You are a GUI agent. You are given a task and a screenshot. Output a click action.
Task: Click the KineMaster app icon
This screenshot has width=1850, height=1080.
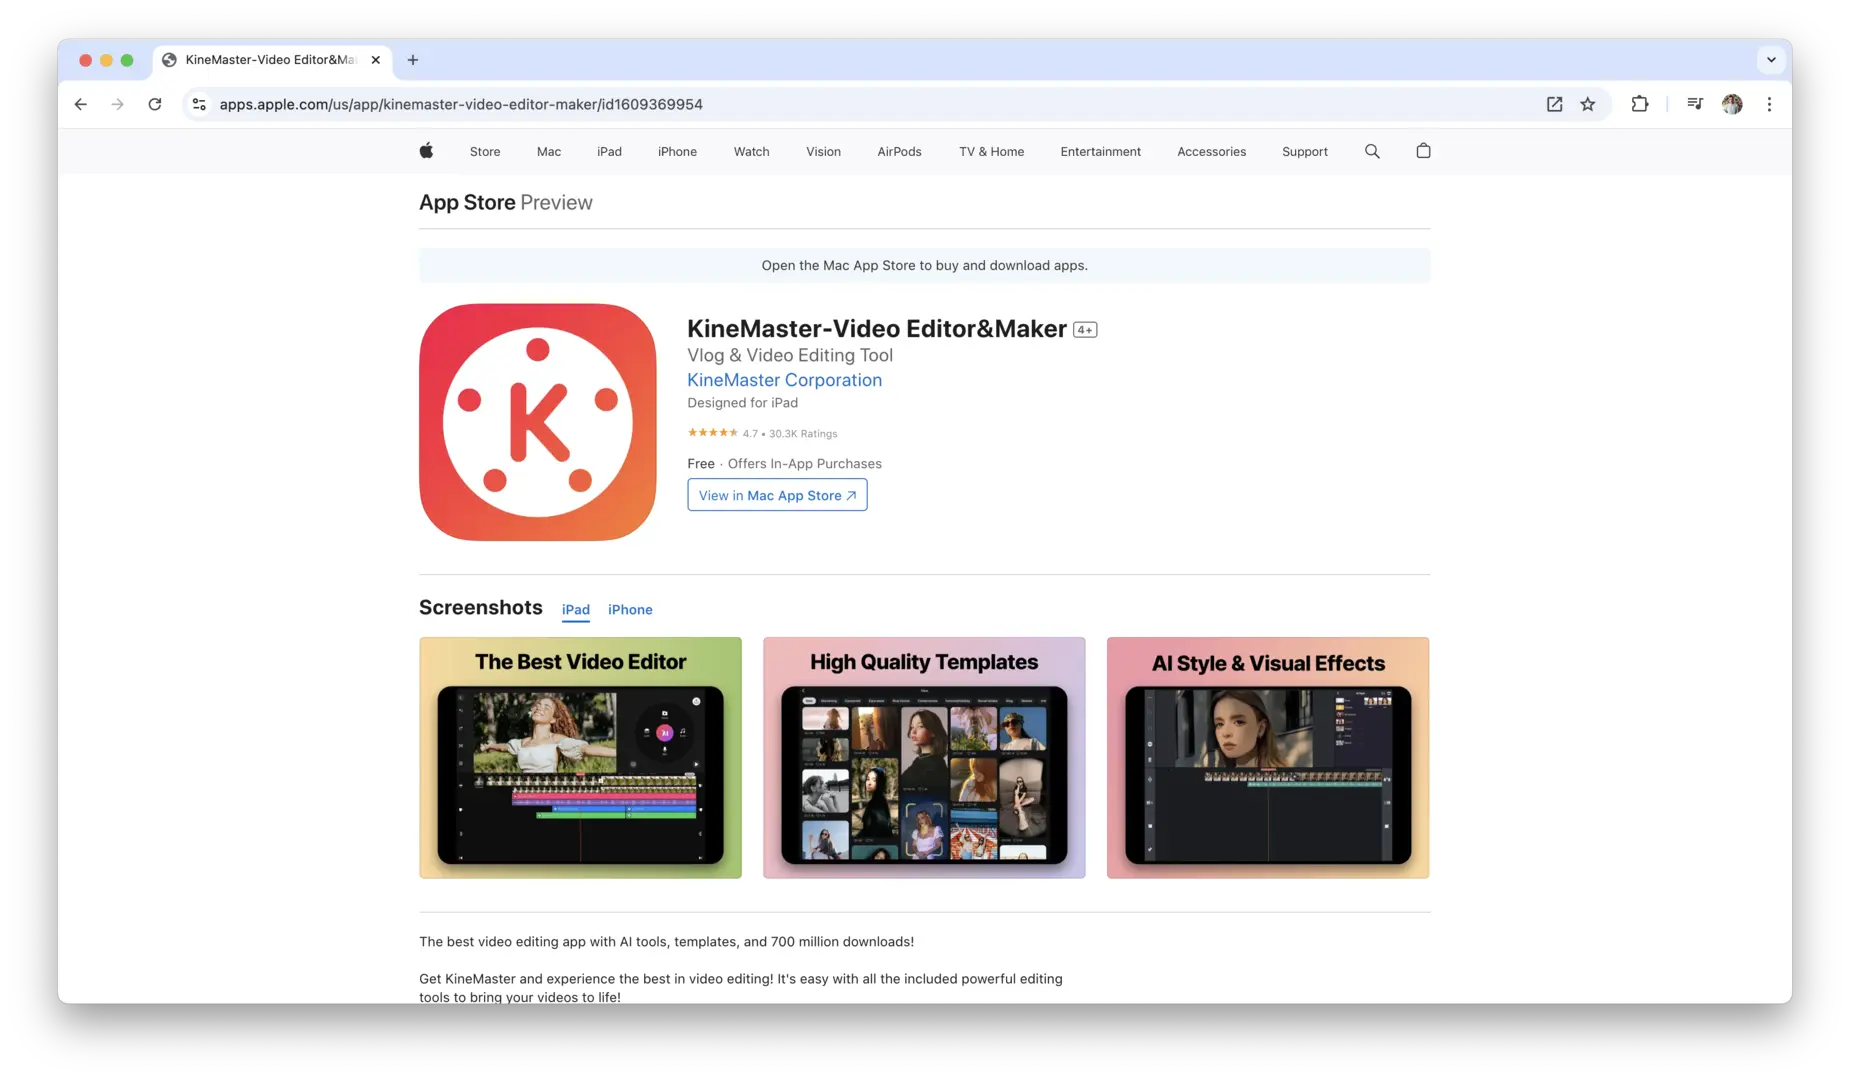point(538,422)
